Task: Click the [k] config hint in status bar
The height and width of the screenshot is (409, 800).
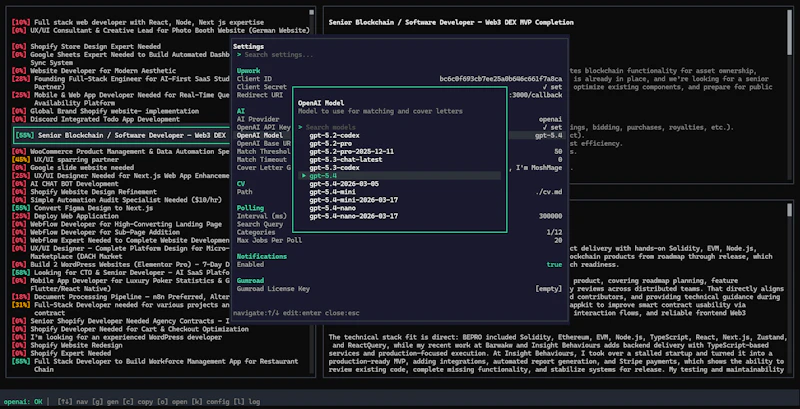Action: click(211, 402)
